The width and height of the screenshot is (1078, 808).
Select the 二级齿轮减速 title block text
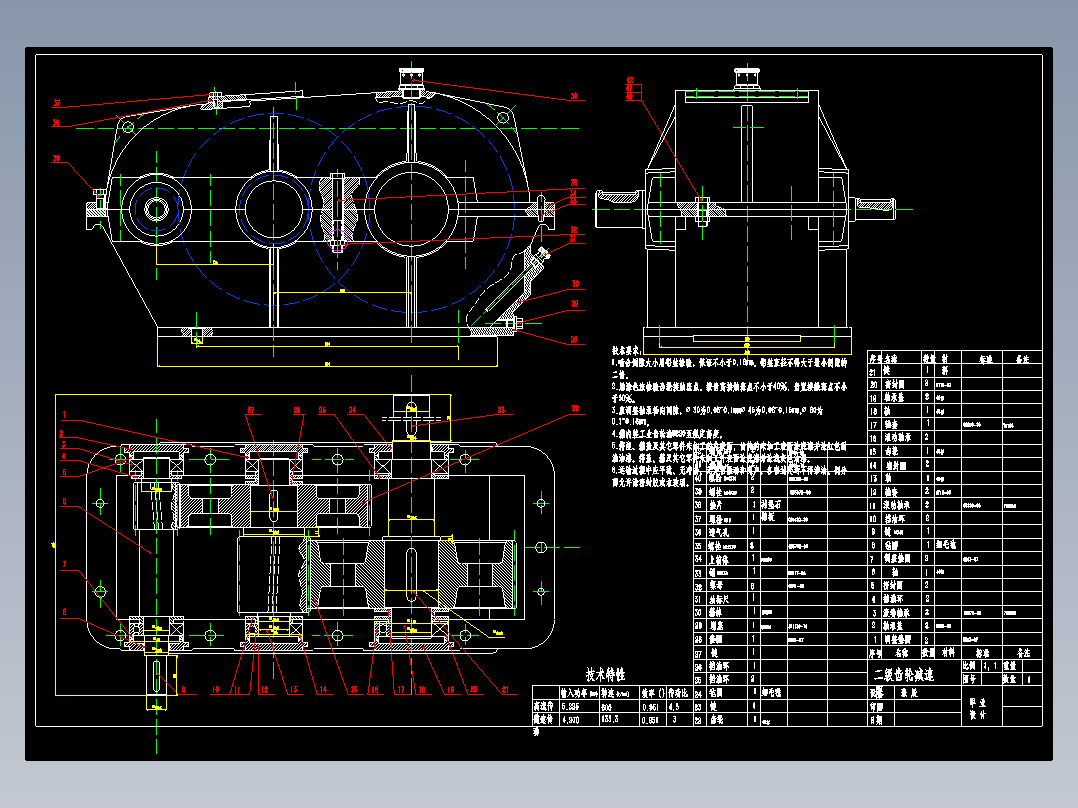tap(904, 675)
